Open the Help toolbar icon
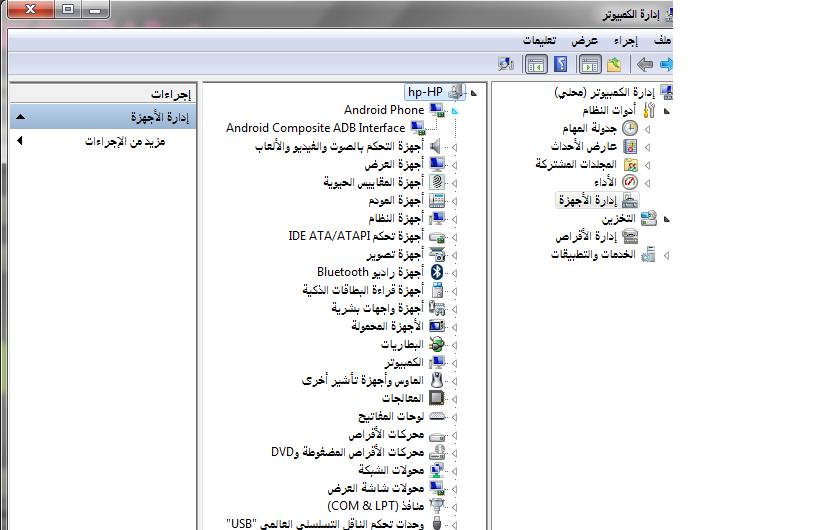This screenshot has height=530, width=819. coord(560,65)
